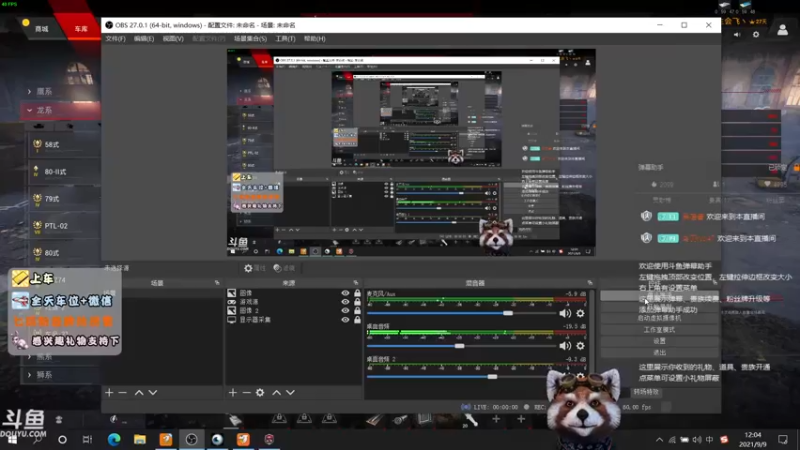Image resolution: width=800 pixels, height=450 pixels.
Task: Open the player profile icon in game
Action: 782,31
